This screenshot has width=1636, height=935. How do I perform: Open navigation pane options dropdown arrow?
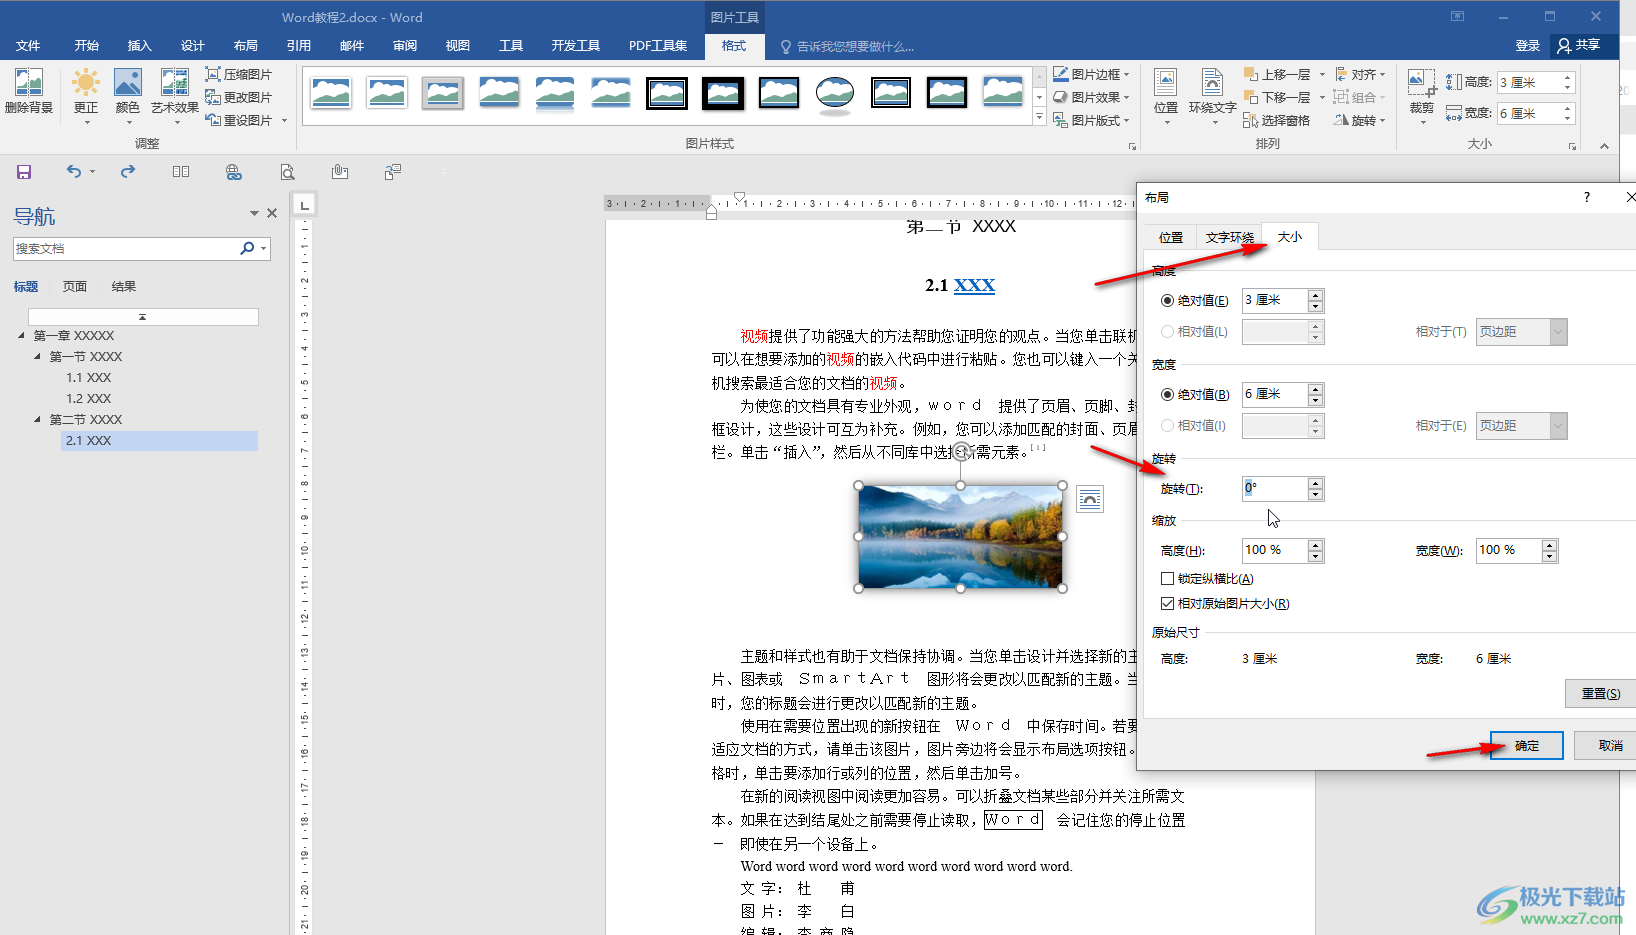254,213
